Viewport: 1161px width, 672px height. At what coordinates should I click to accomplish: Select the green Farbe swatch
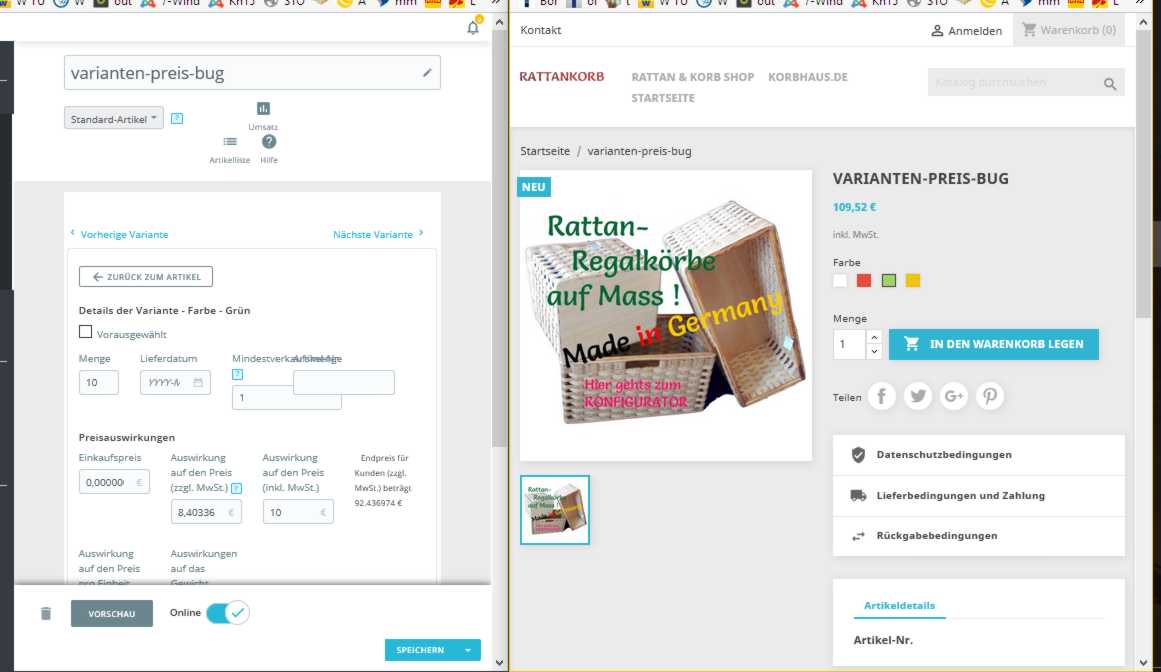pos(889,280)
